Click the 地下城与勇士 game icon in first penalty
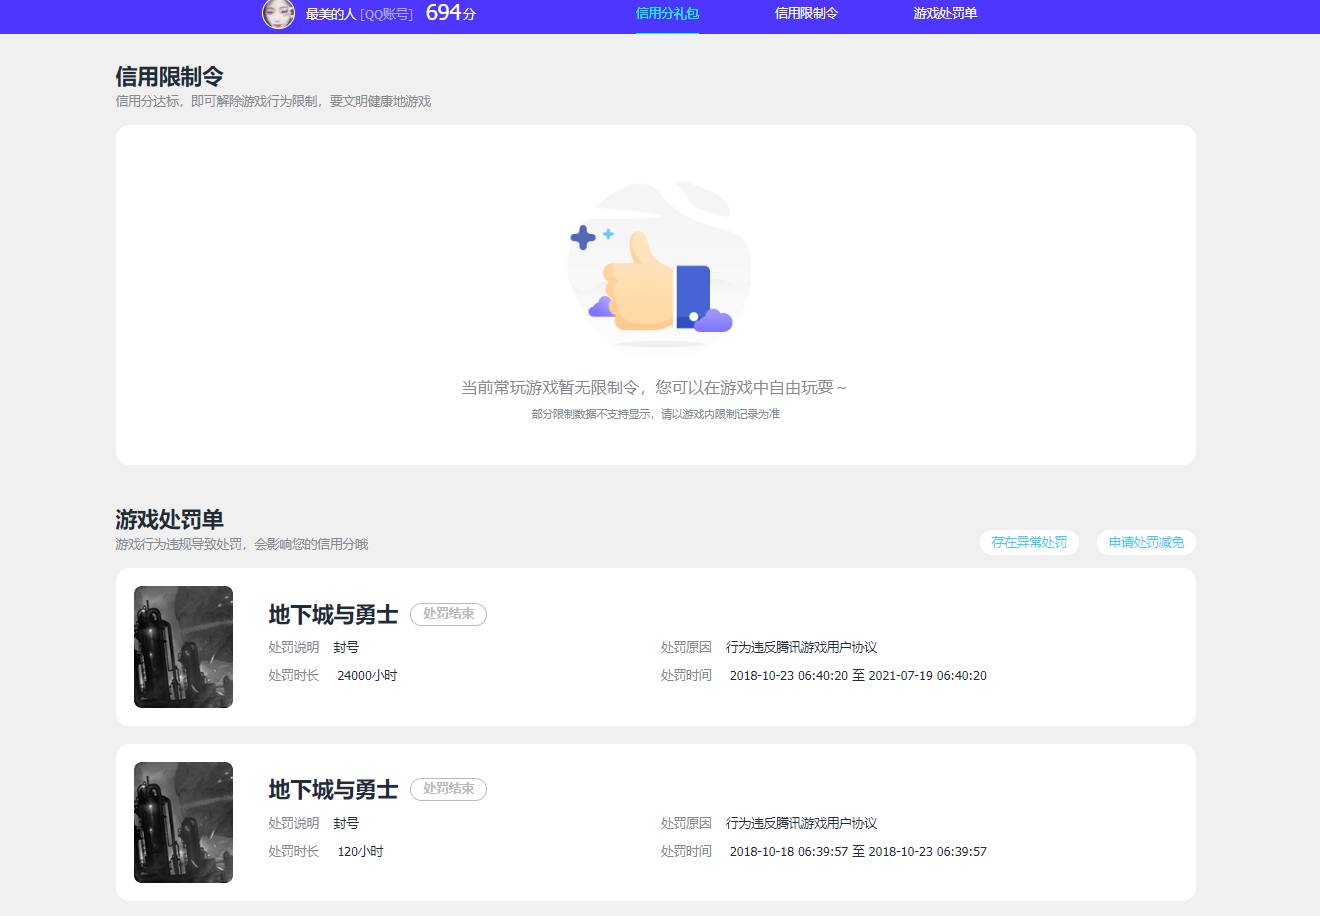 (x=183, y=646)
